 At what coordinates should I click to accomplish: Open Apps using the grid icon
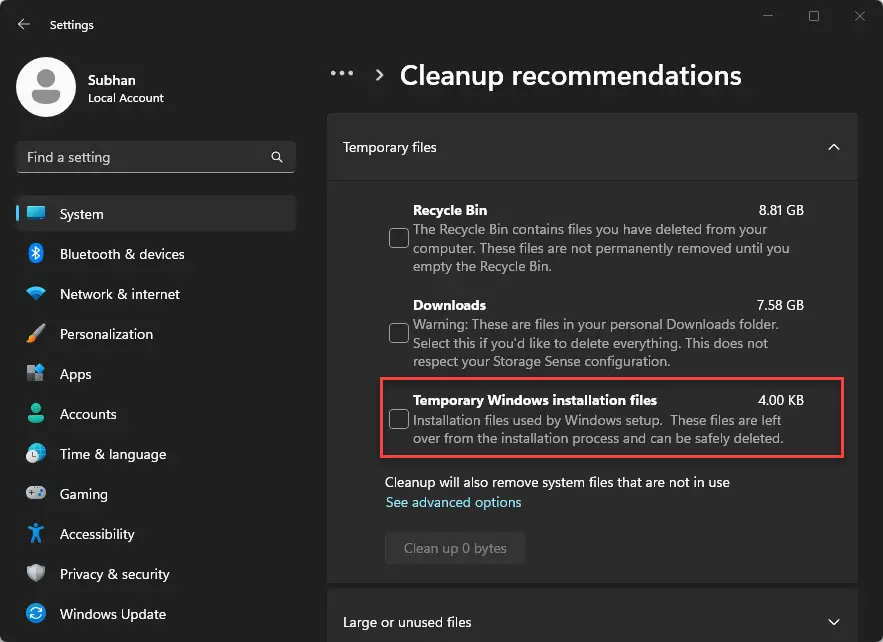click(36, 374)
